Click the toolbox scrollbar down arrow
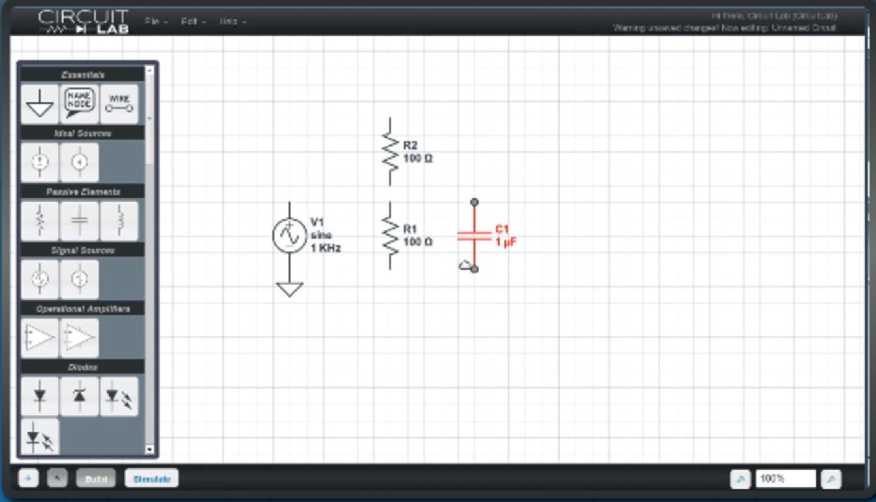Image resolution: width=876 pixels, height=502 pixels. [149, 450]
